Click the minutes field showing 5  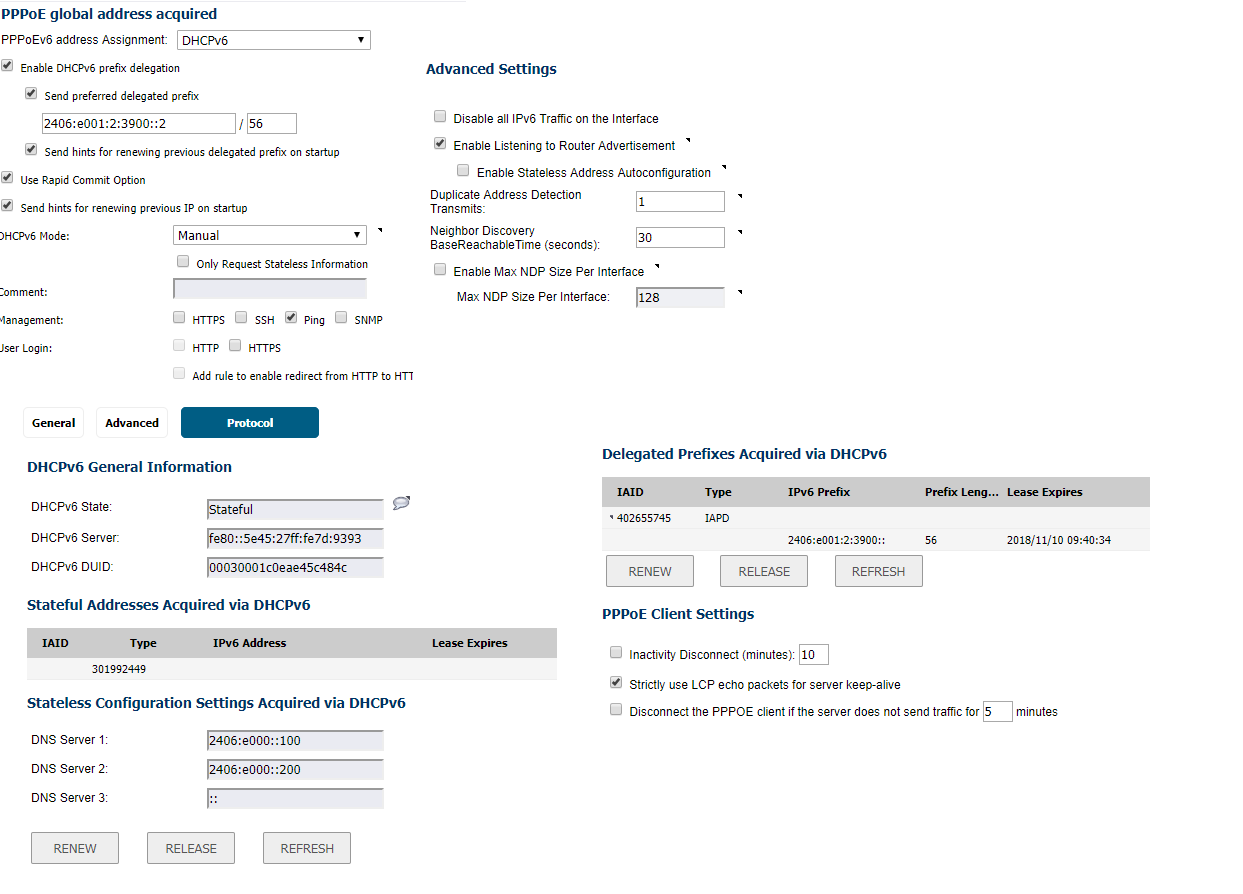pos(998,712)
